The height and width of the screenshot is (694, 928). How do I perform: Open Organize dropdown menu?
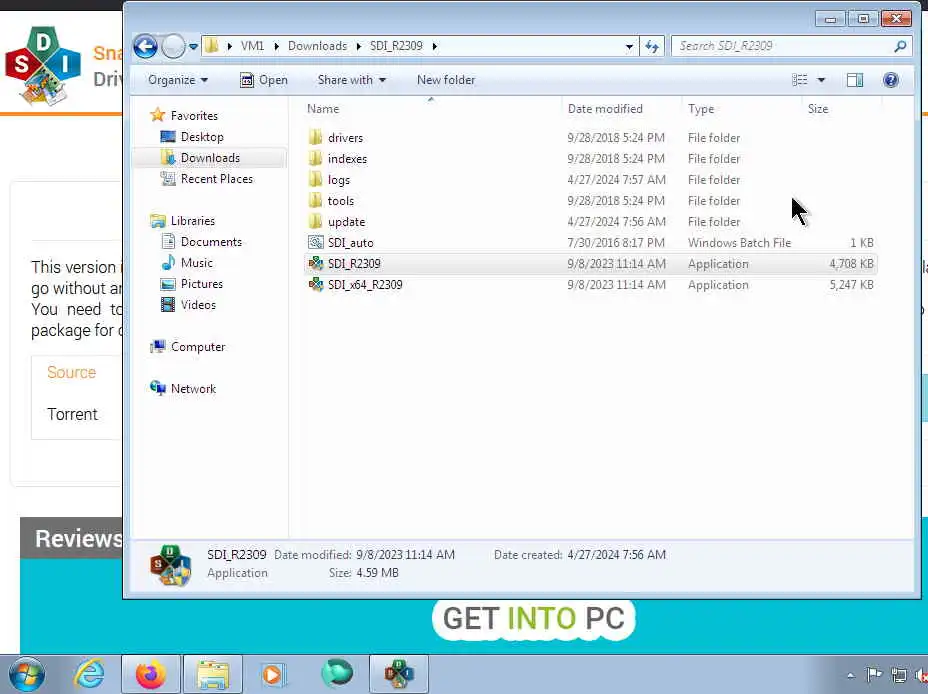178,80
